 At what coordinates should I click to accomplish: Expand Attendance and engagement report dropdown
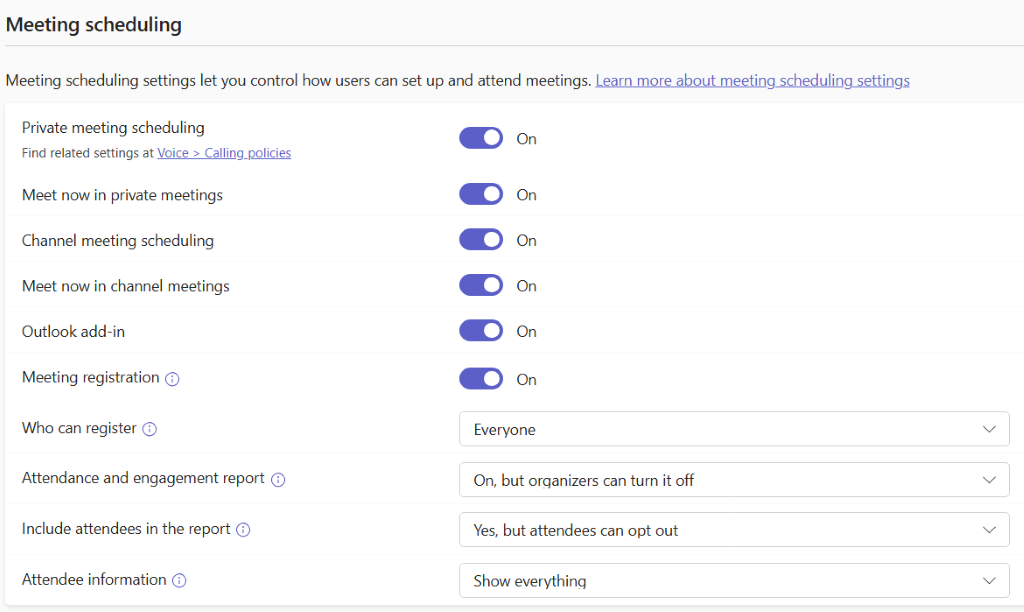(x=733, y=480)
